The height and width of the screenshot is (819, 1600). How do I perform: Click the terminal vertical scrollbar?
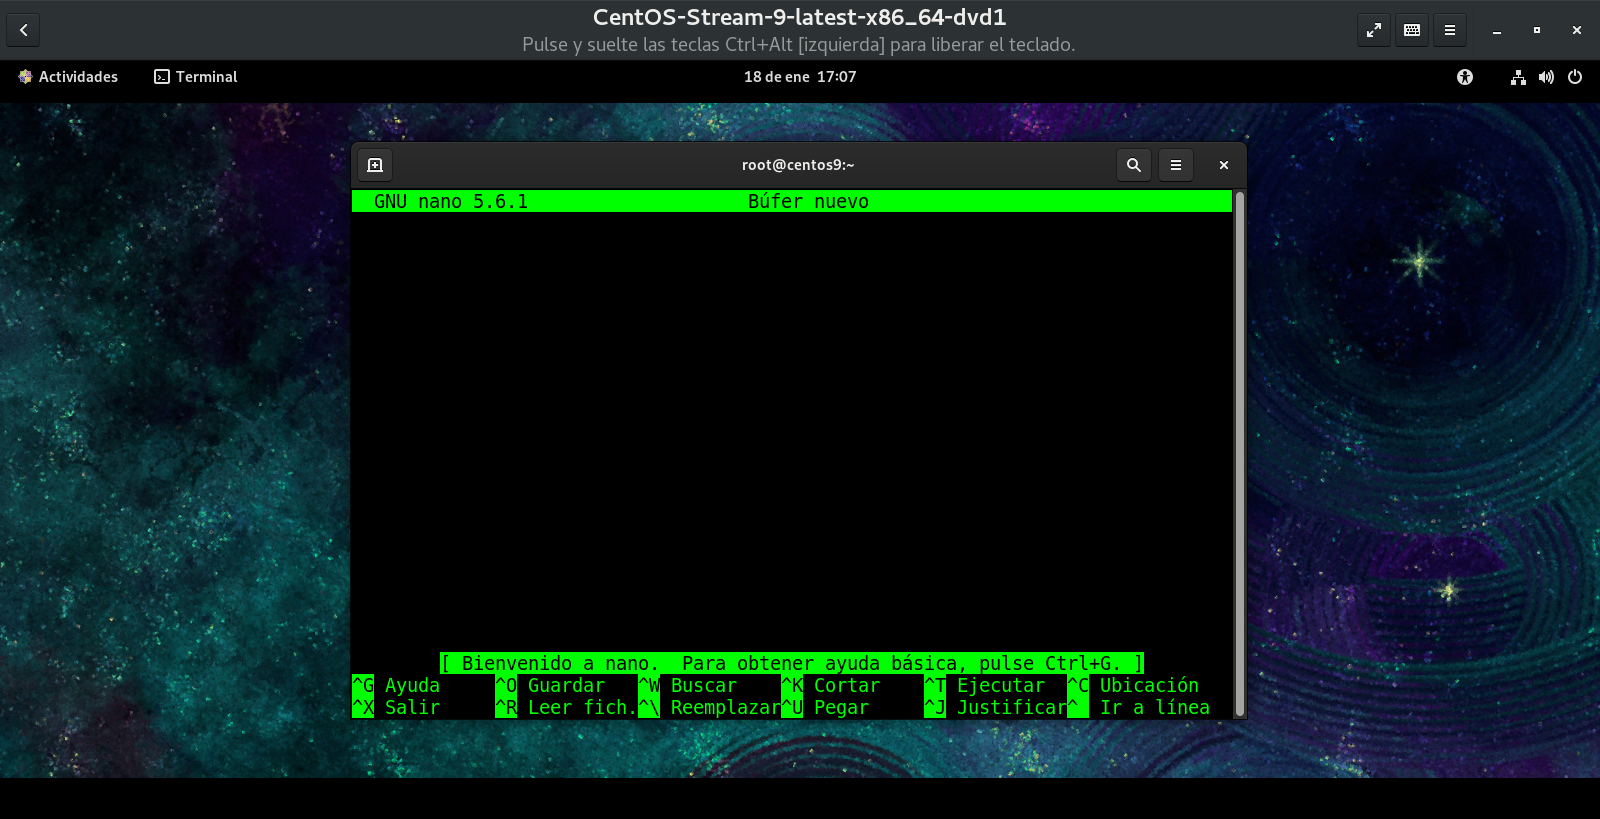(x=1240, y=450)
